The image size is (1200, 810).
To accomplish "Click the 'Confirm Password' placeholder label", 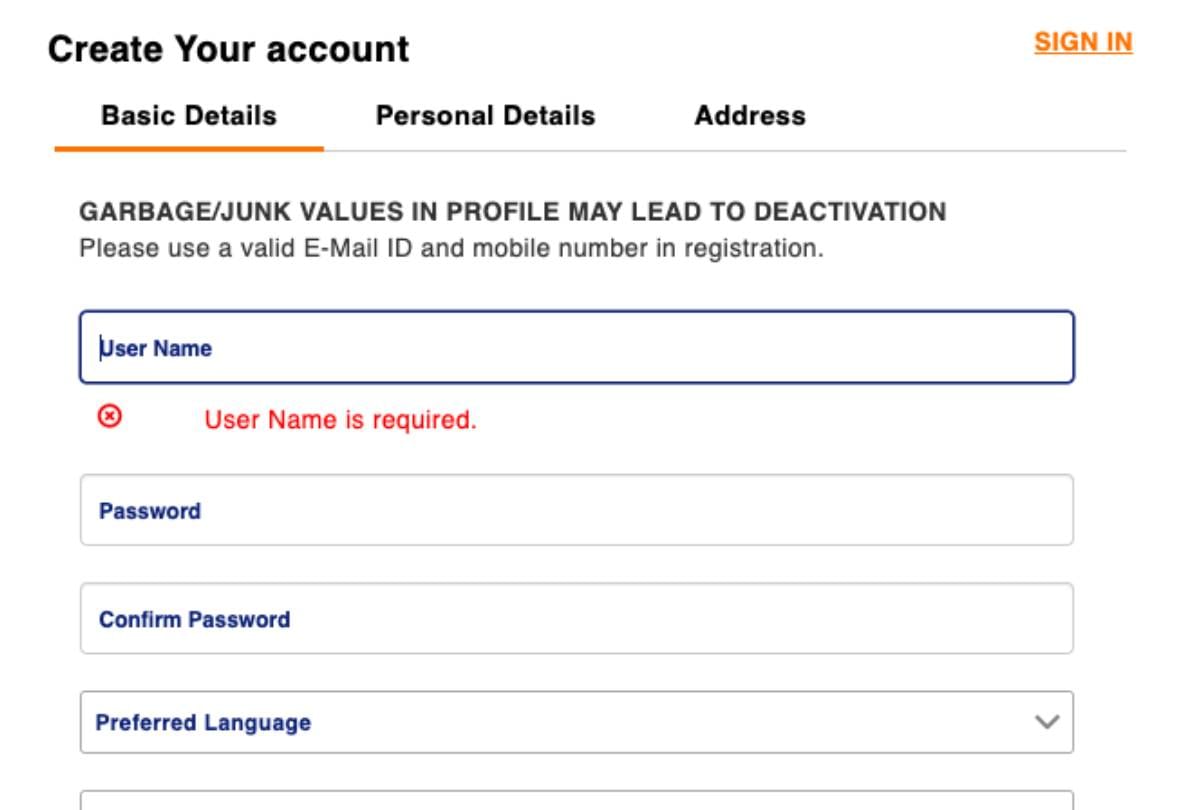I will click(x=194, y=619).
